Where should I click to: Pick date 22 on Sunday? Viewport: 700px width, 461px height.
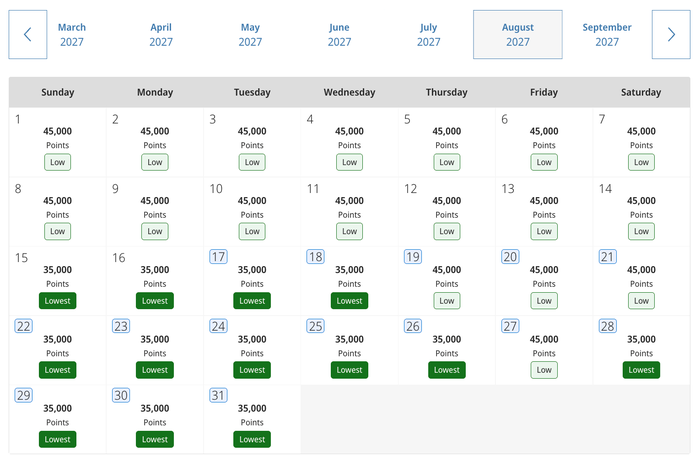tap(24, 326)
